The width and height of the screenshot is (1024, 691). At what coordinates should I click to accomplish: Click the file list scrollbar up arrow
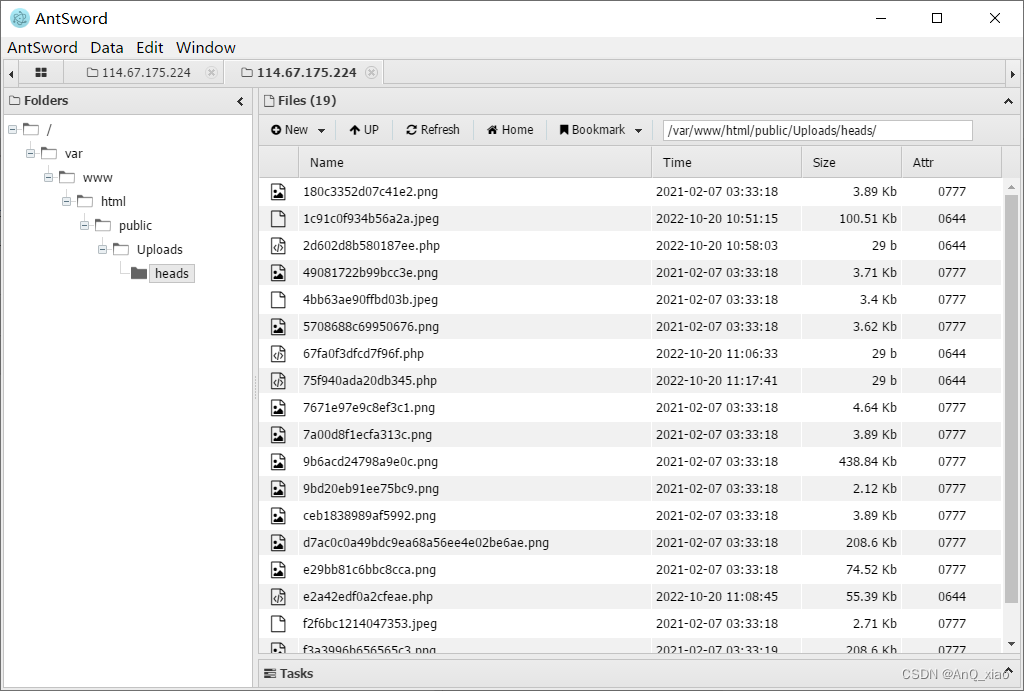point(1012,187)
